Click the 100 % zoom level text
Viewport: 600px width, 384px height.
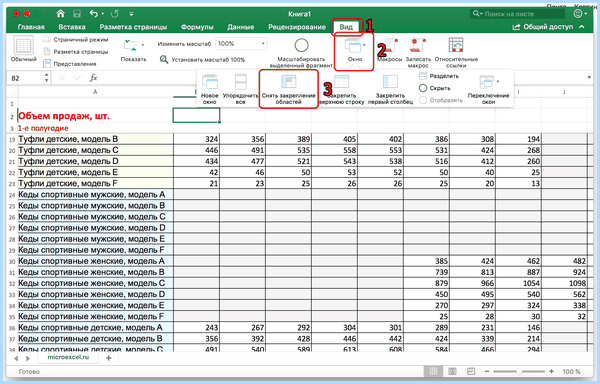[x=571, y=371]
